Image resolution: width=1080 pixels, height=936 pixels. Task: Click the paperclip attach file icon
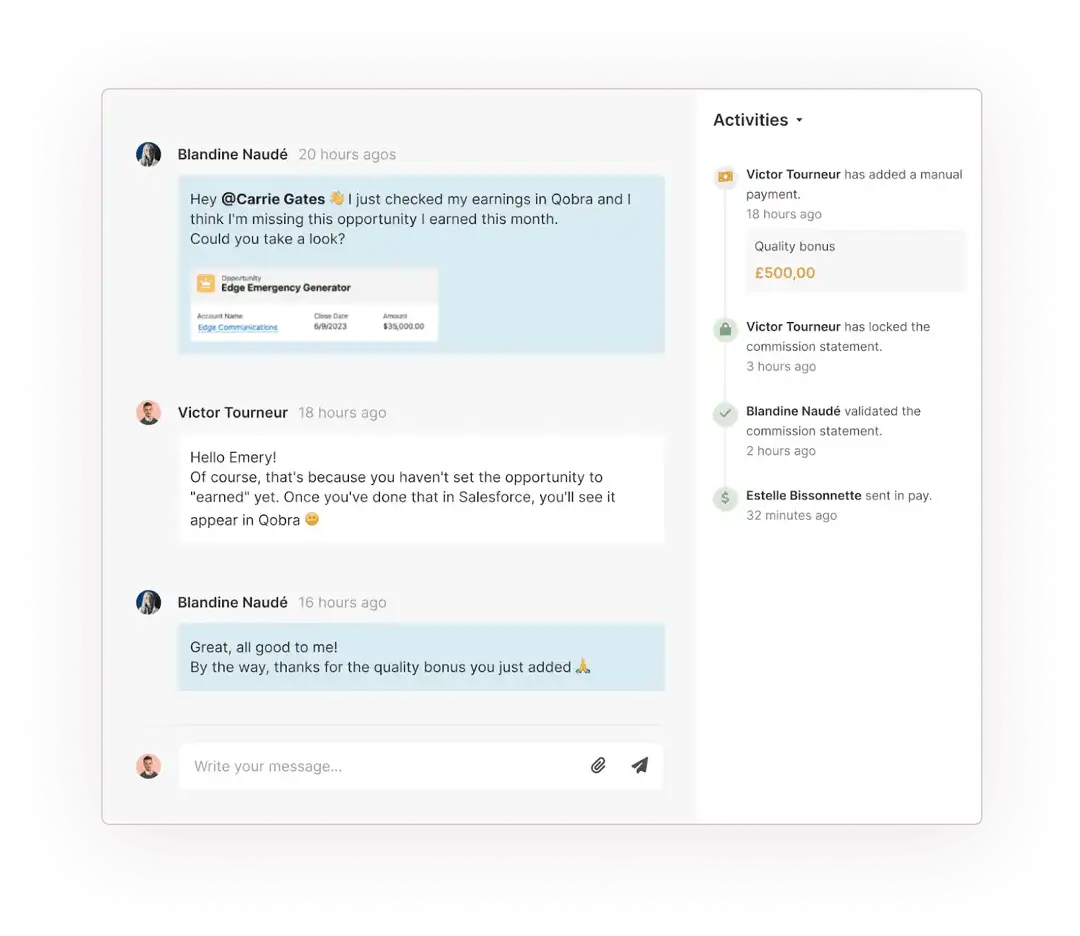pyautogui.click(x=598, y=765)
